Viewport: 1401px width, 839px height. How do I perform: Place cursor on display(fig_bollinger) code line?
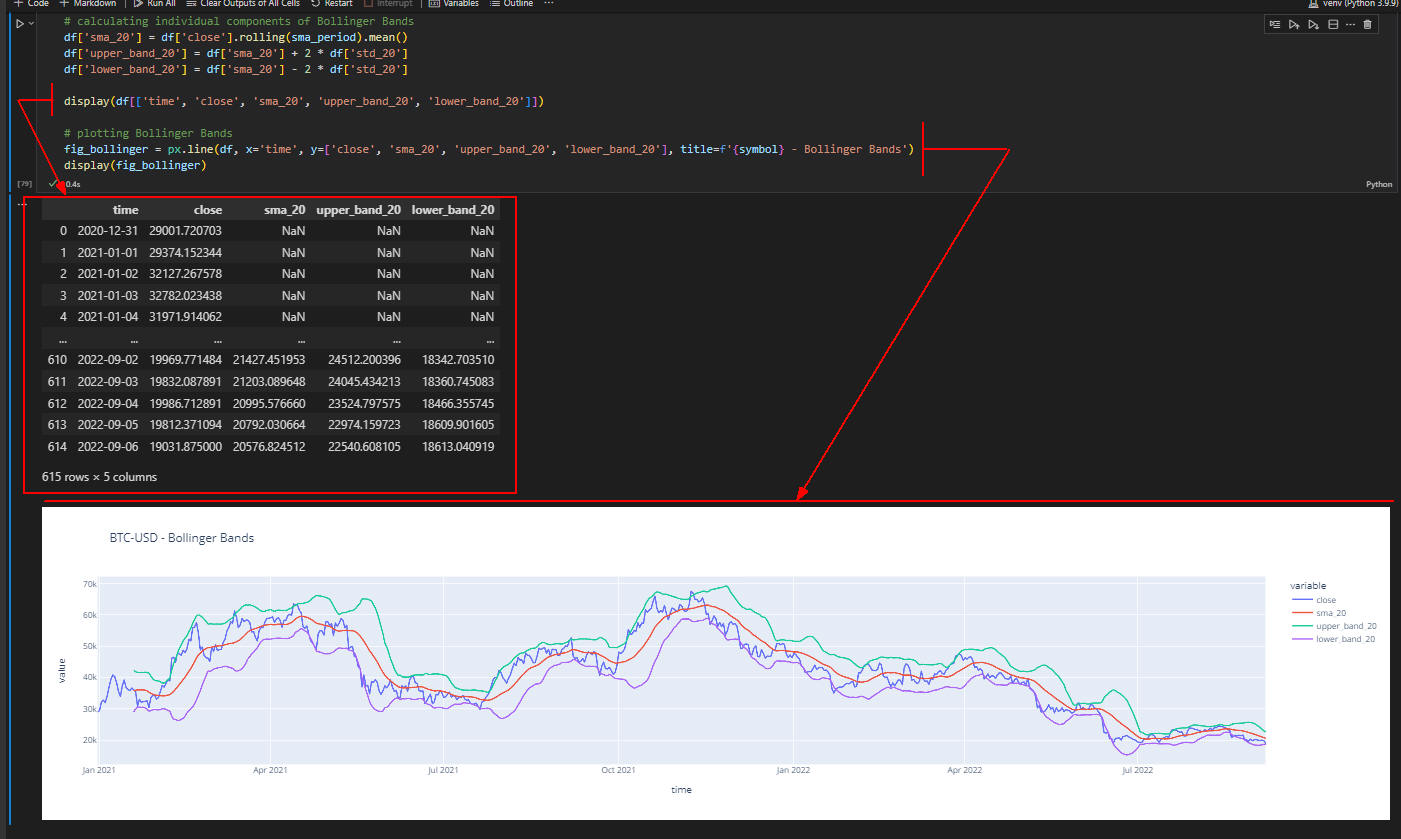tap(135, 165)
